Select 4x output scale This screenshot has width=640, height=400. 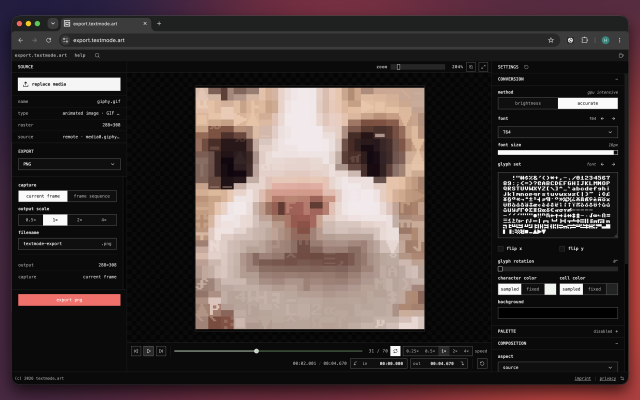pos(104,220)
